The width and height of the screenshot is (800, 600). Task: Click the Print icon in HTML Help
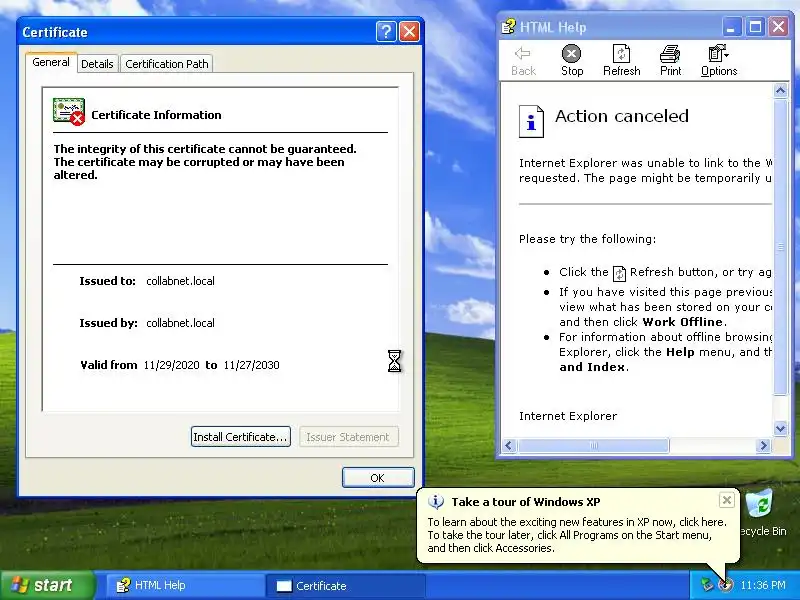point(670,54)
